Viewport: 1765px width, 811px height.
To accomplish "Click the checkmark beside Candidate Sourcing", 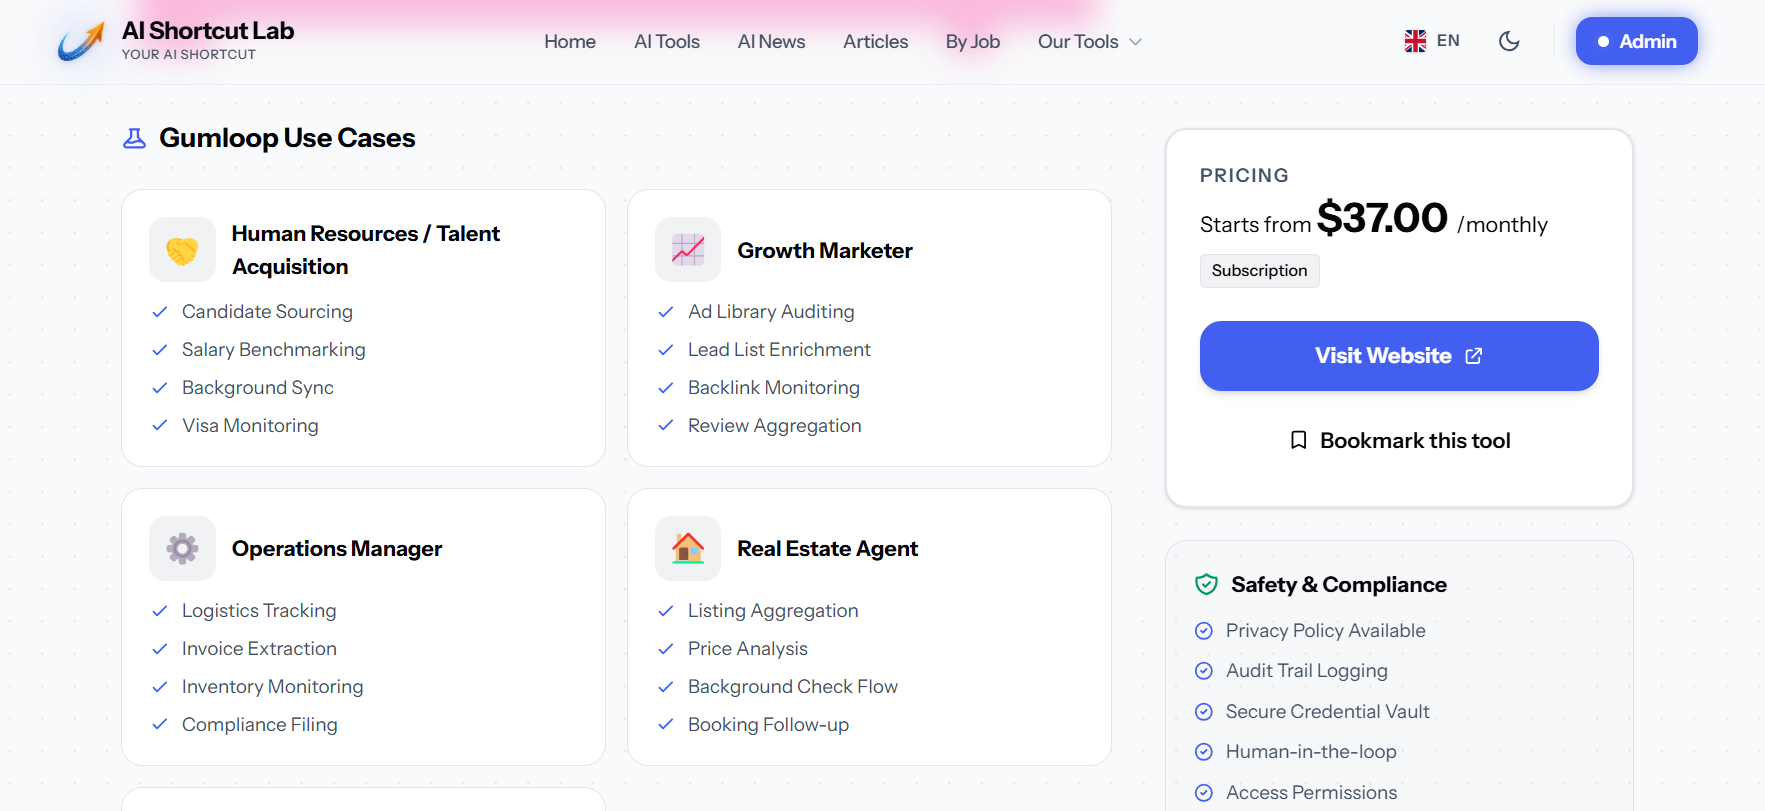I will pyautogui.click(x=160, y=312).
